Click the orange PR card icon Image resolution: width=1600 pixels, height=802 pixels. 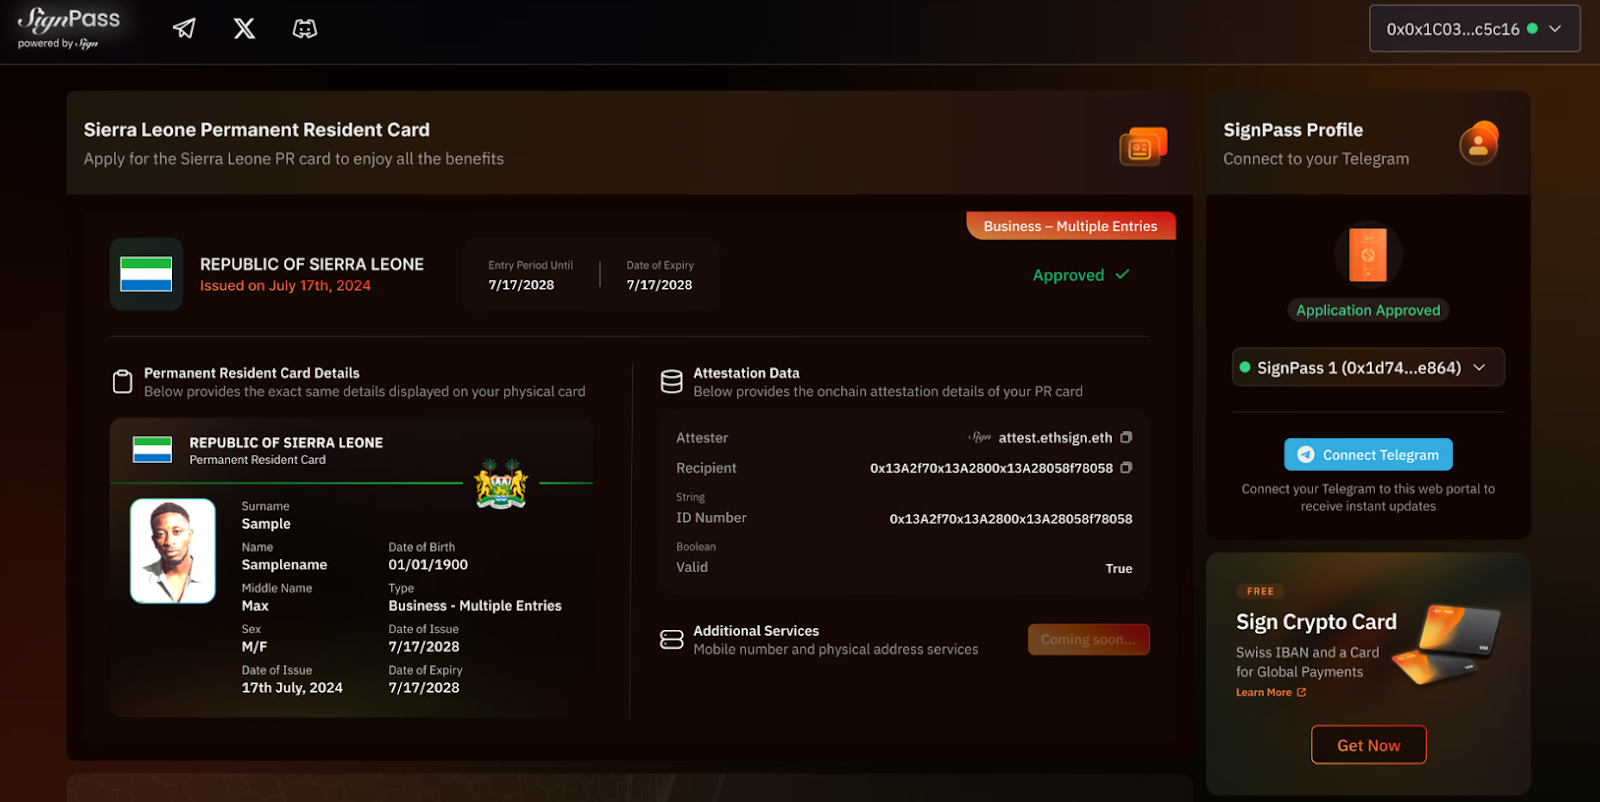click(x=1142, y=147)
